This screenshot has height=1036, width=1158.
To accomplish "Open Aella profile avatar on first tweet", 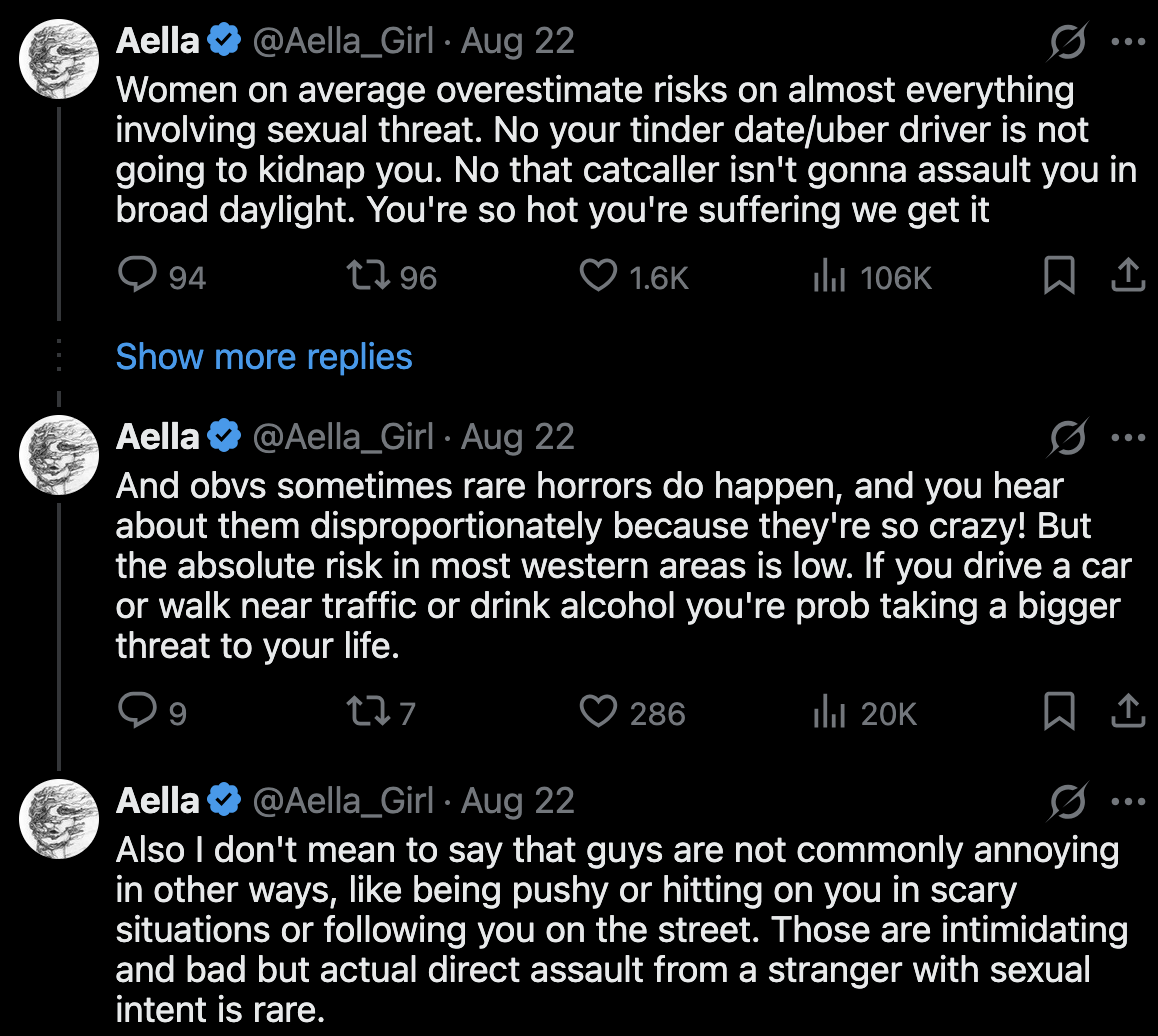I will coord(59,59).
